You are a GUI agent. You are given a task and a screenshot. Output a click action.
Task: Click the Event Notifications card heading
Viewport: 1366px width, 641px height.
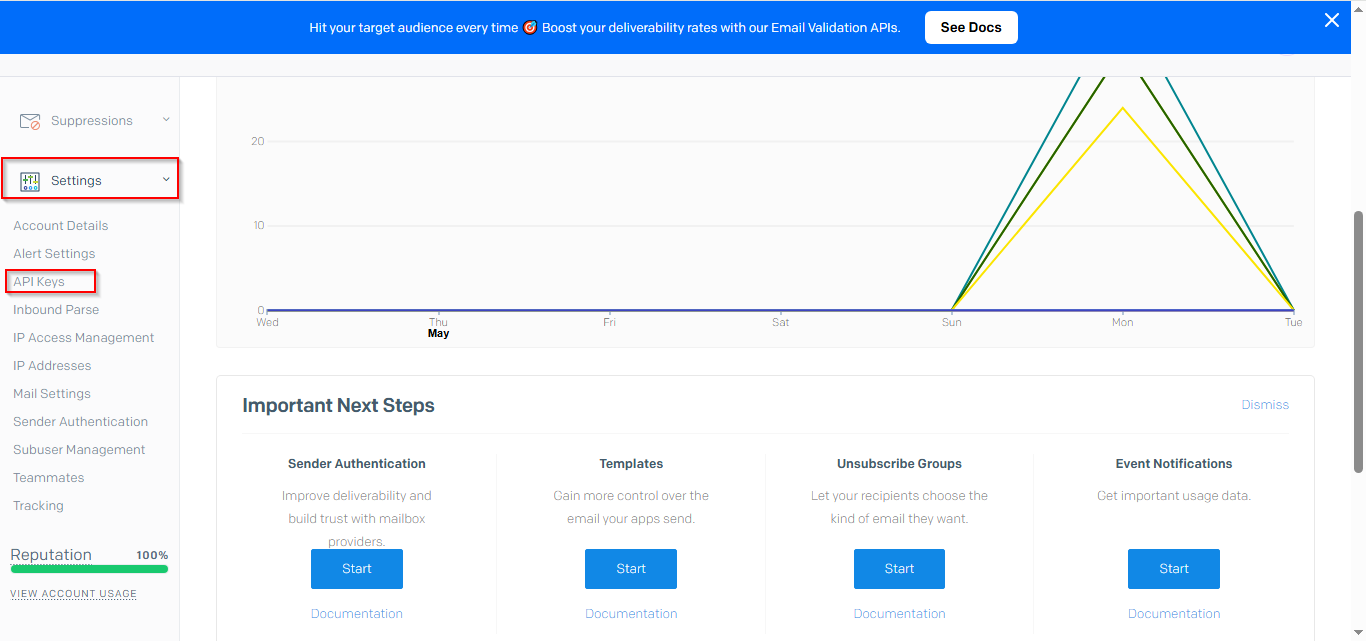[x=1174, y=464]
